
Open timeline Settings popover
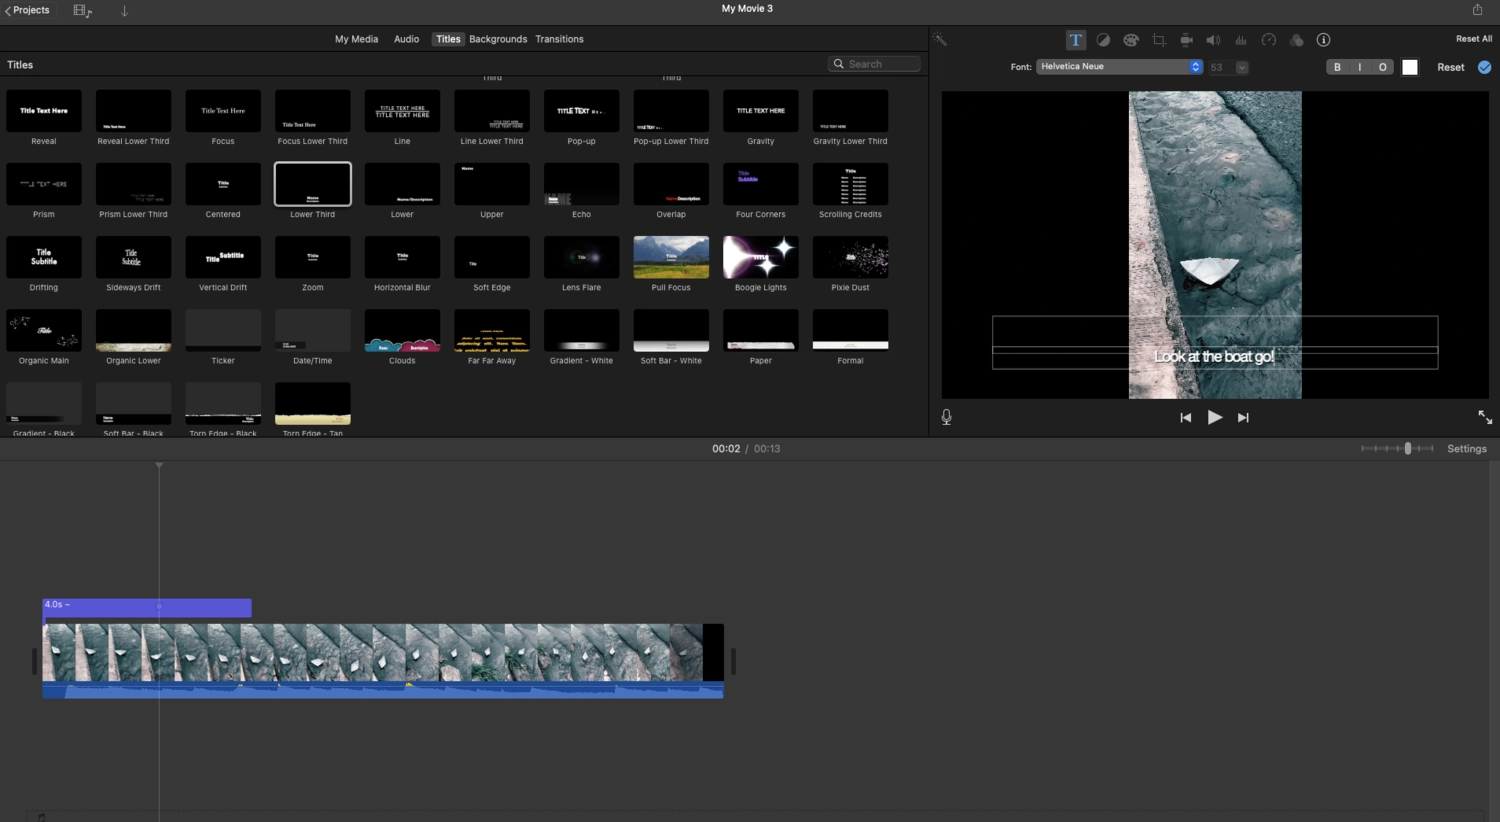1466,449
